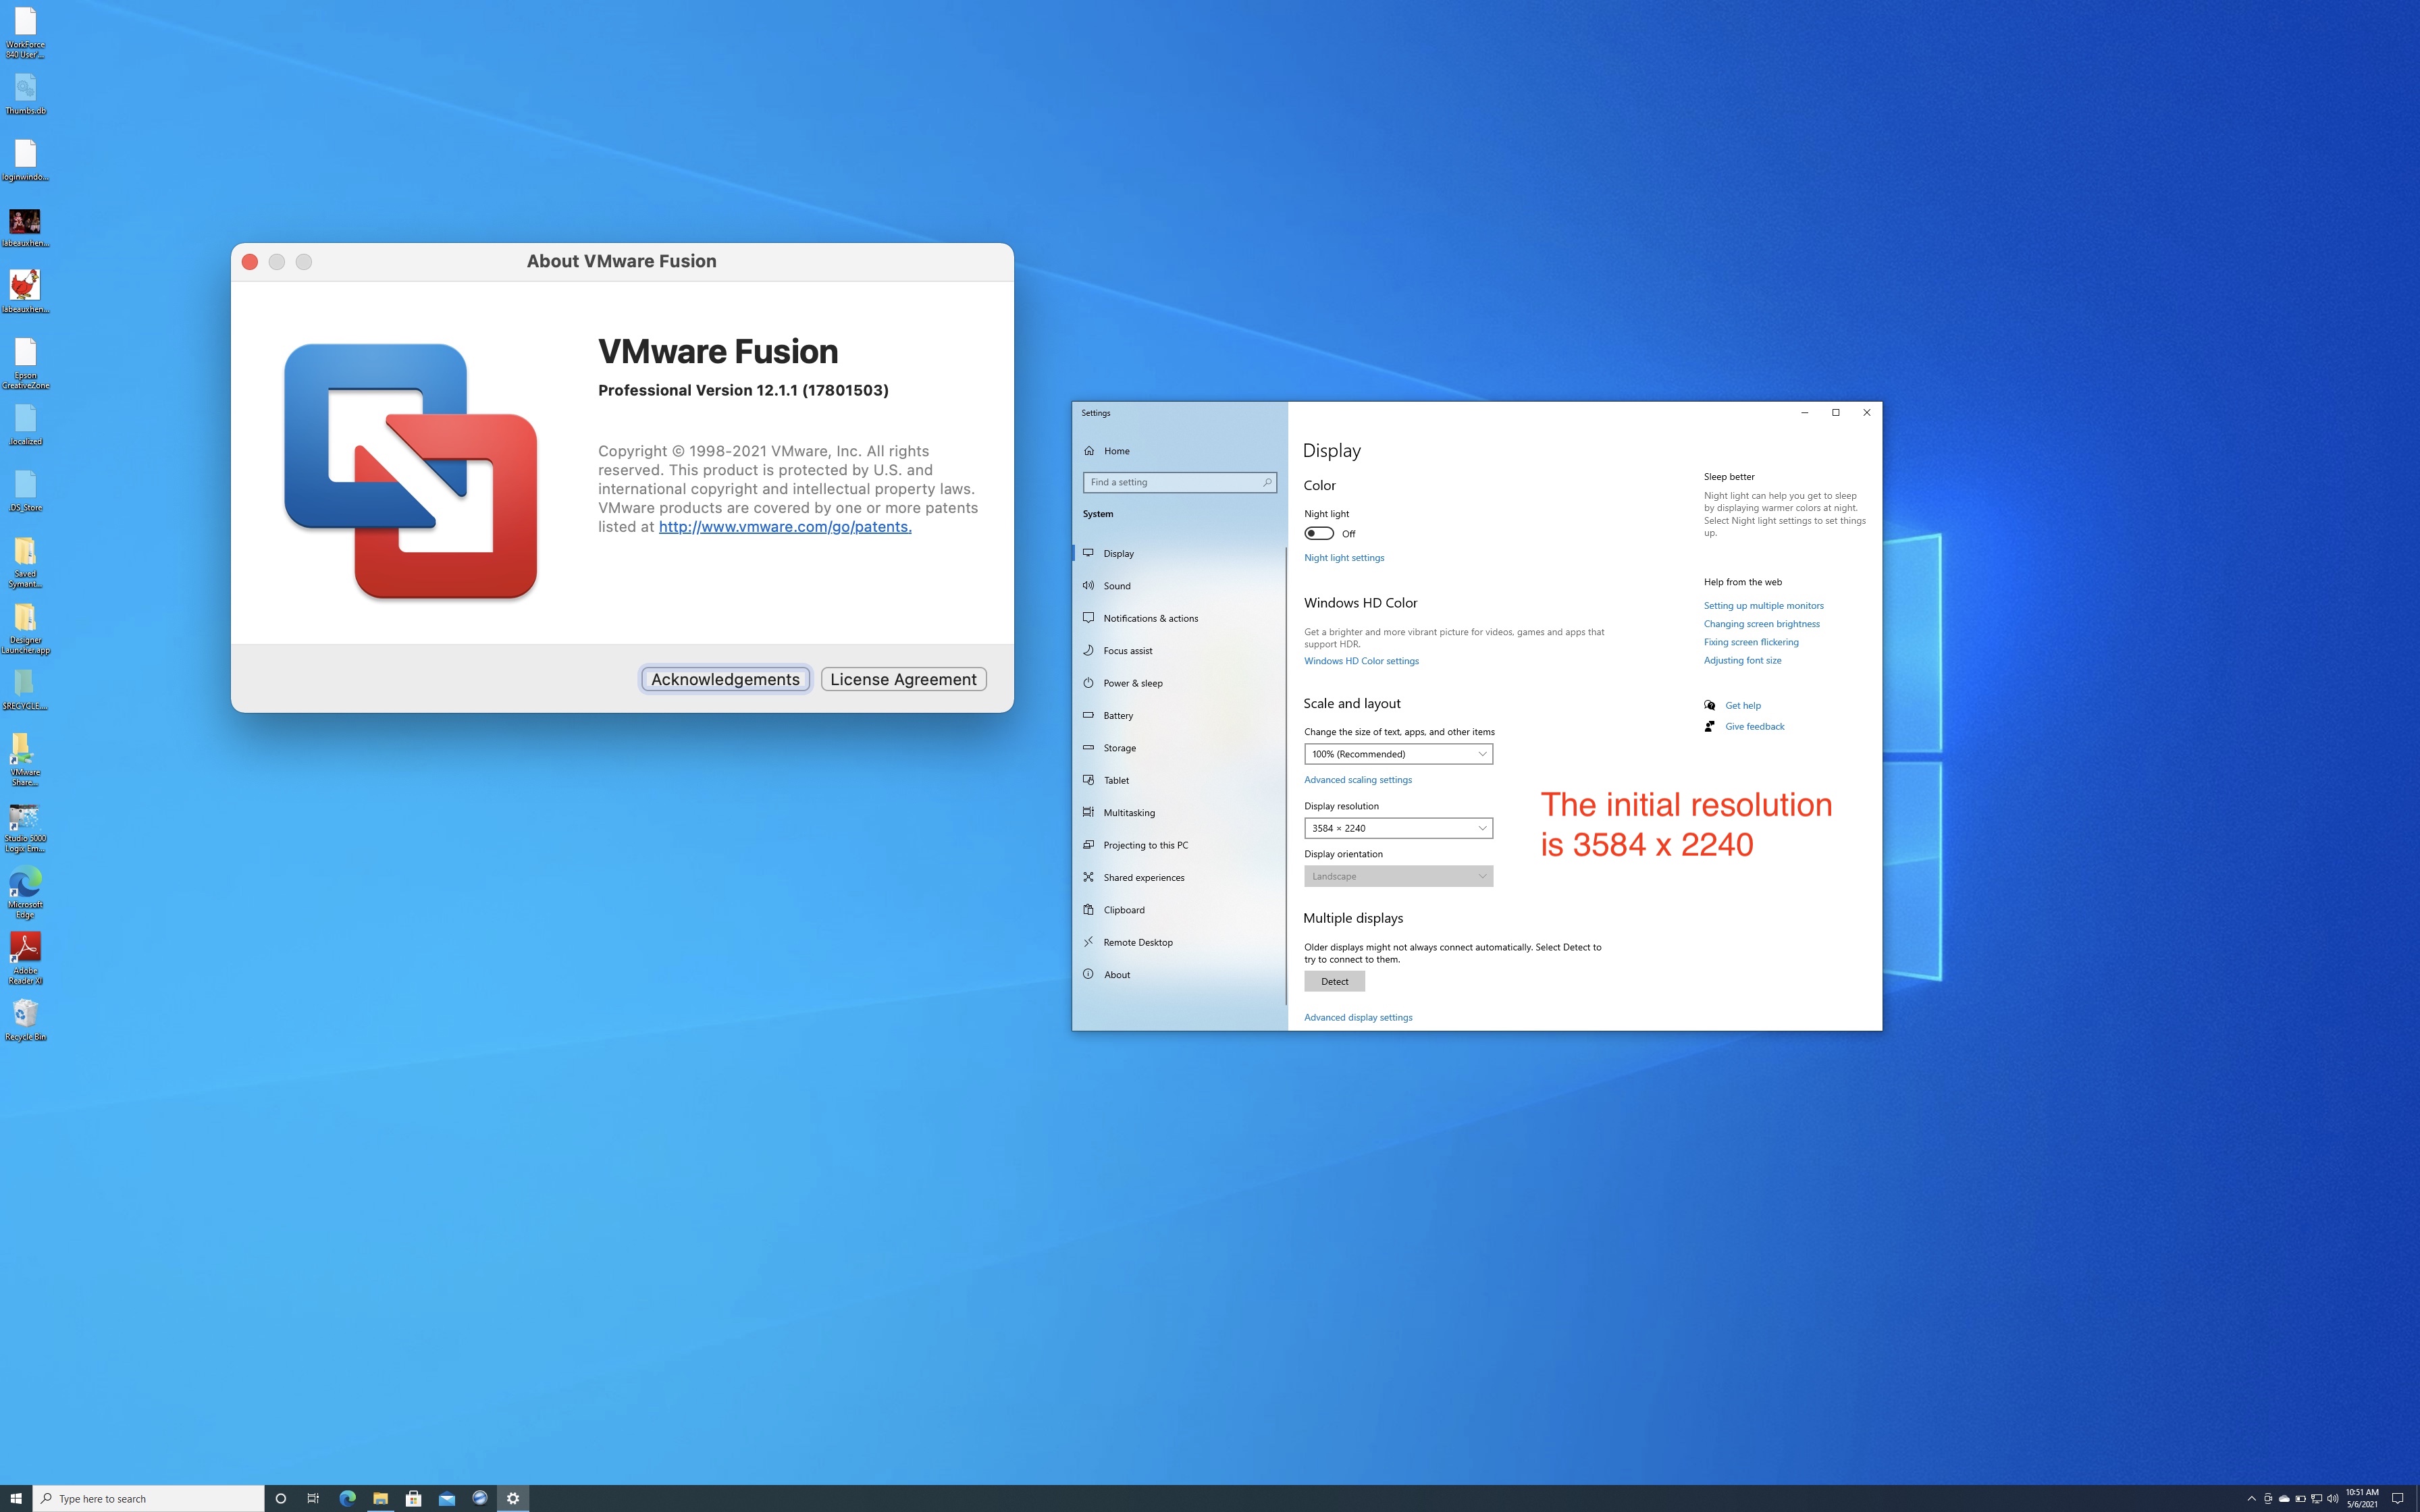The width and height of the screenshot is (2420, 1512).
Task: Show hidden icons in the system tray
Action: coord(2251,1498)
